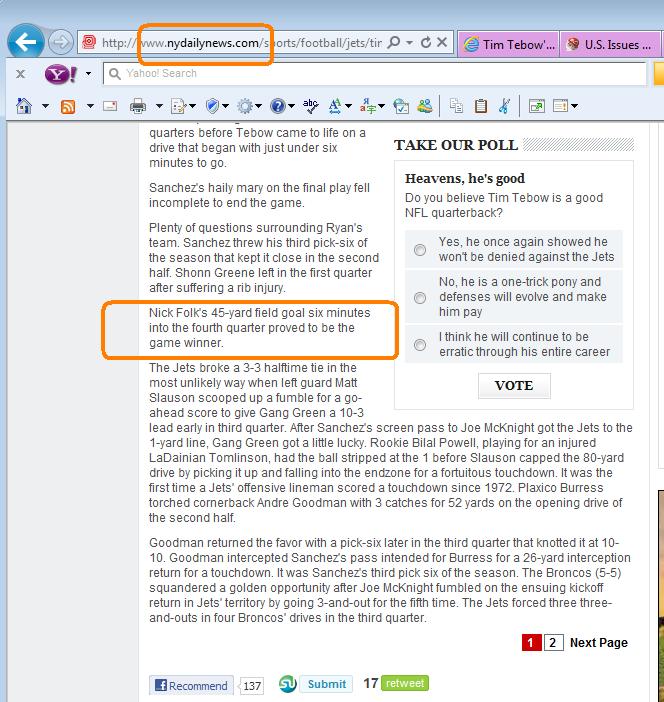Expand the Safety shield dropdown arrow

(225, 106)
